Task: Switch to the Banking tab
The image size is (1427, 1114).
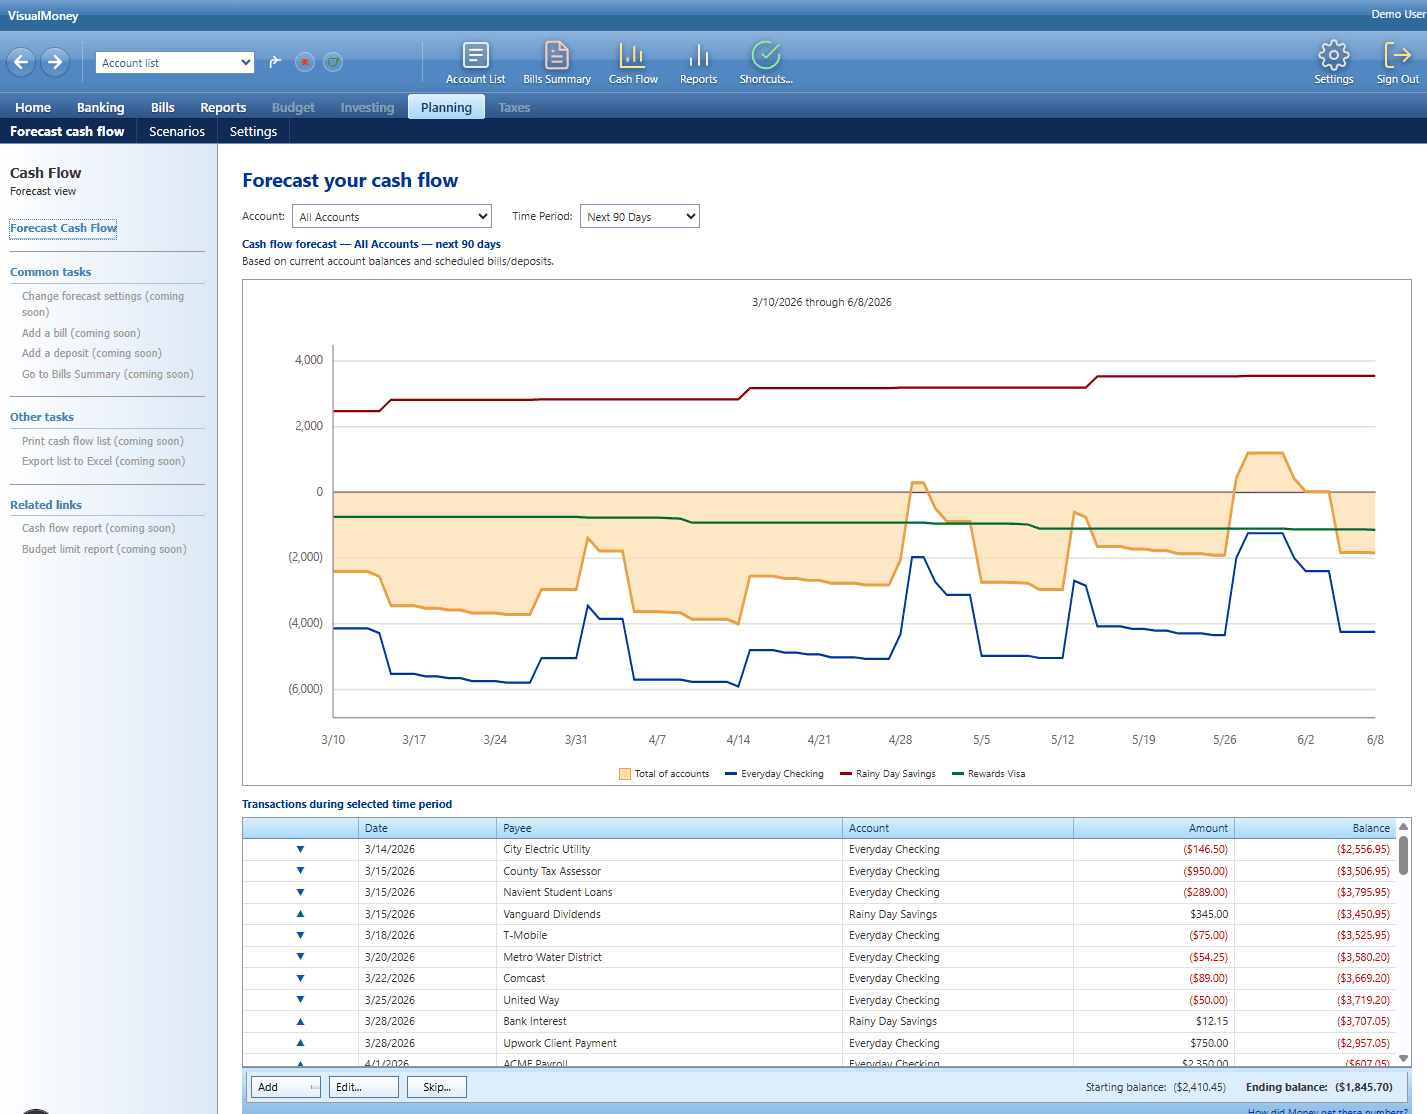Action: (100, 107)
